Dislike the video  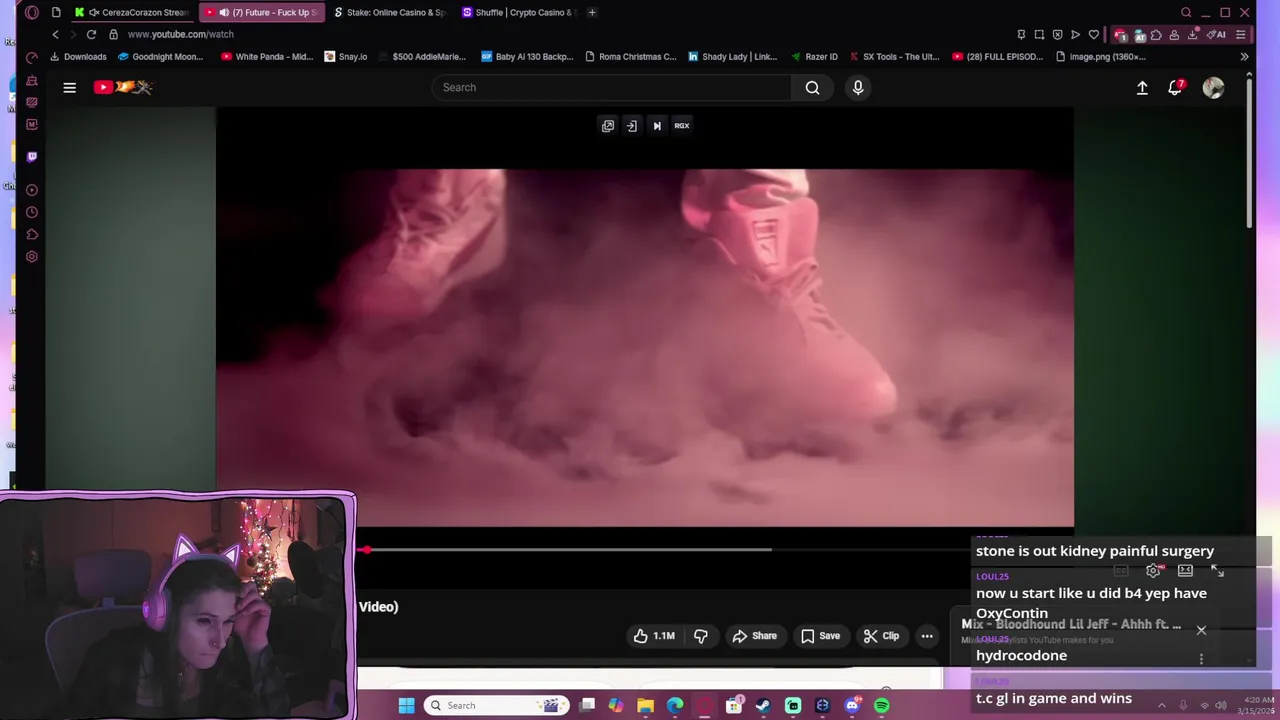[x=701, y=636]
